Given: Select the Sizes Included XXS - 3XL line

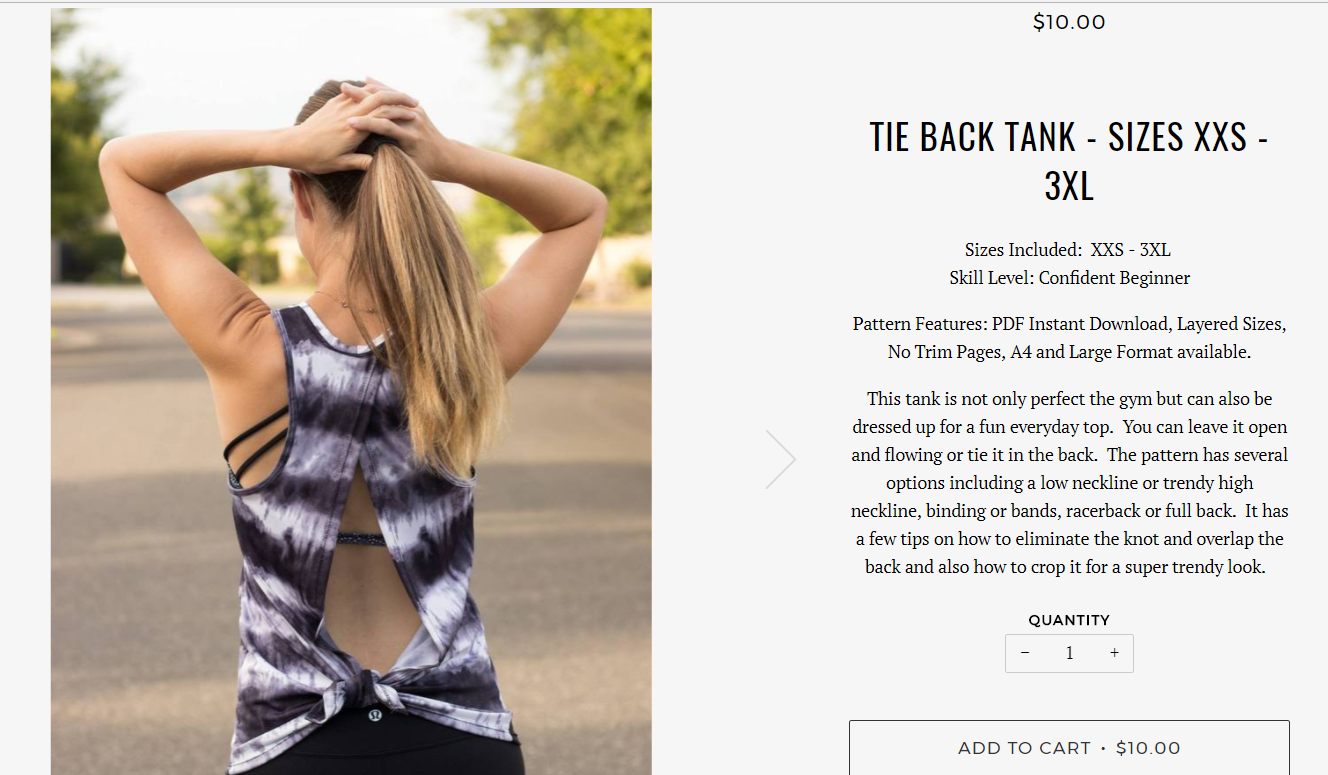Looking at the screenshot, I should coord(1068,250).
